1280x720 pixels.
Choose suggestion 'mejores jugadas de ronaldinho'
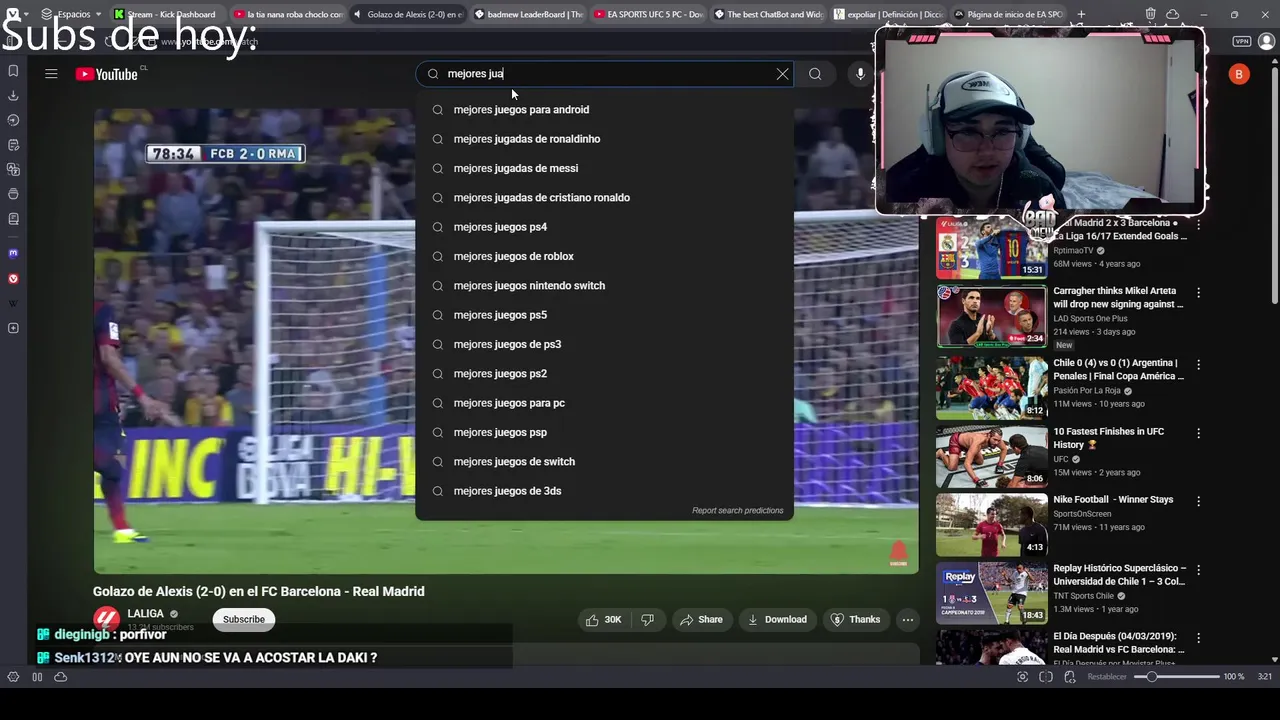[604, 139]
